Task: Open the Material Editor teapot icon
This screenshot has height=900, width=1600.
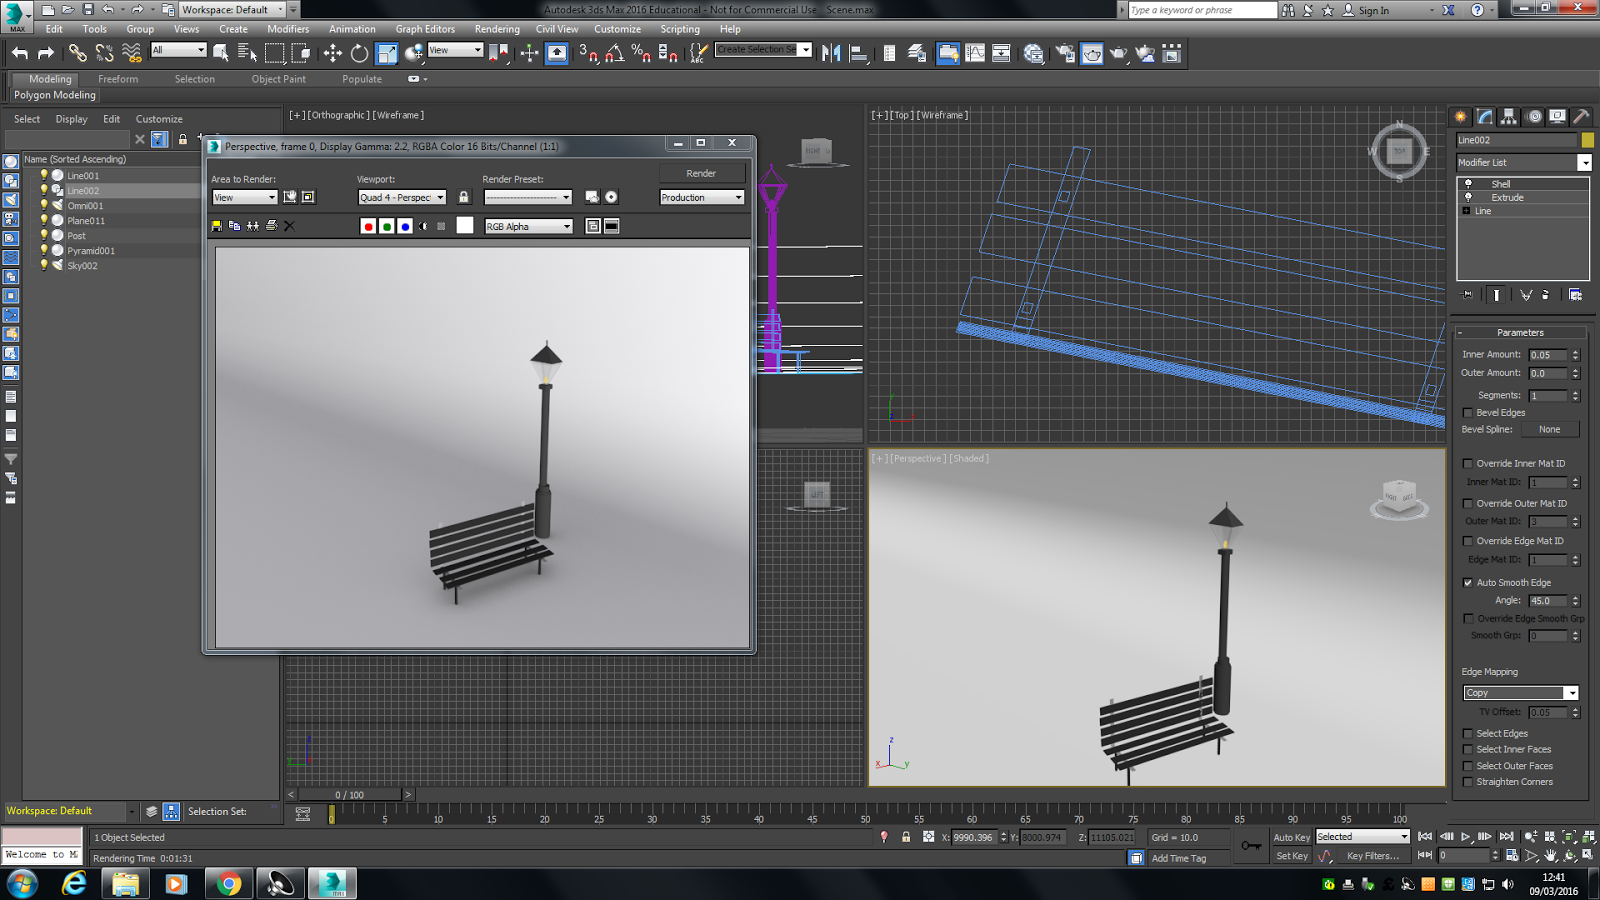Action: tap(1034, 53)
